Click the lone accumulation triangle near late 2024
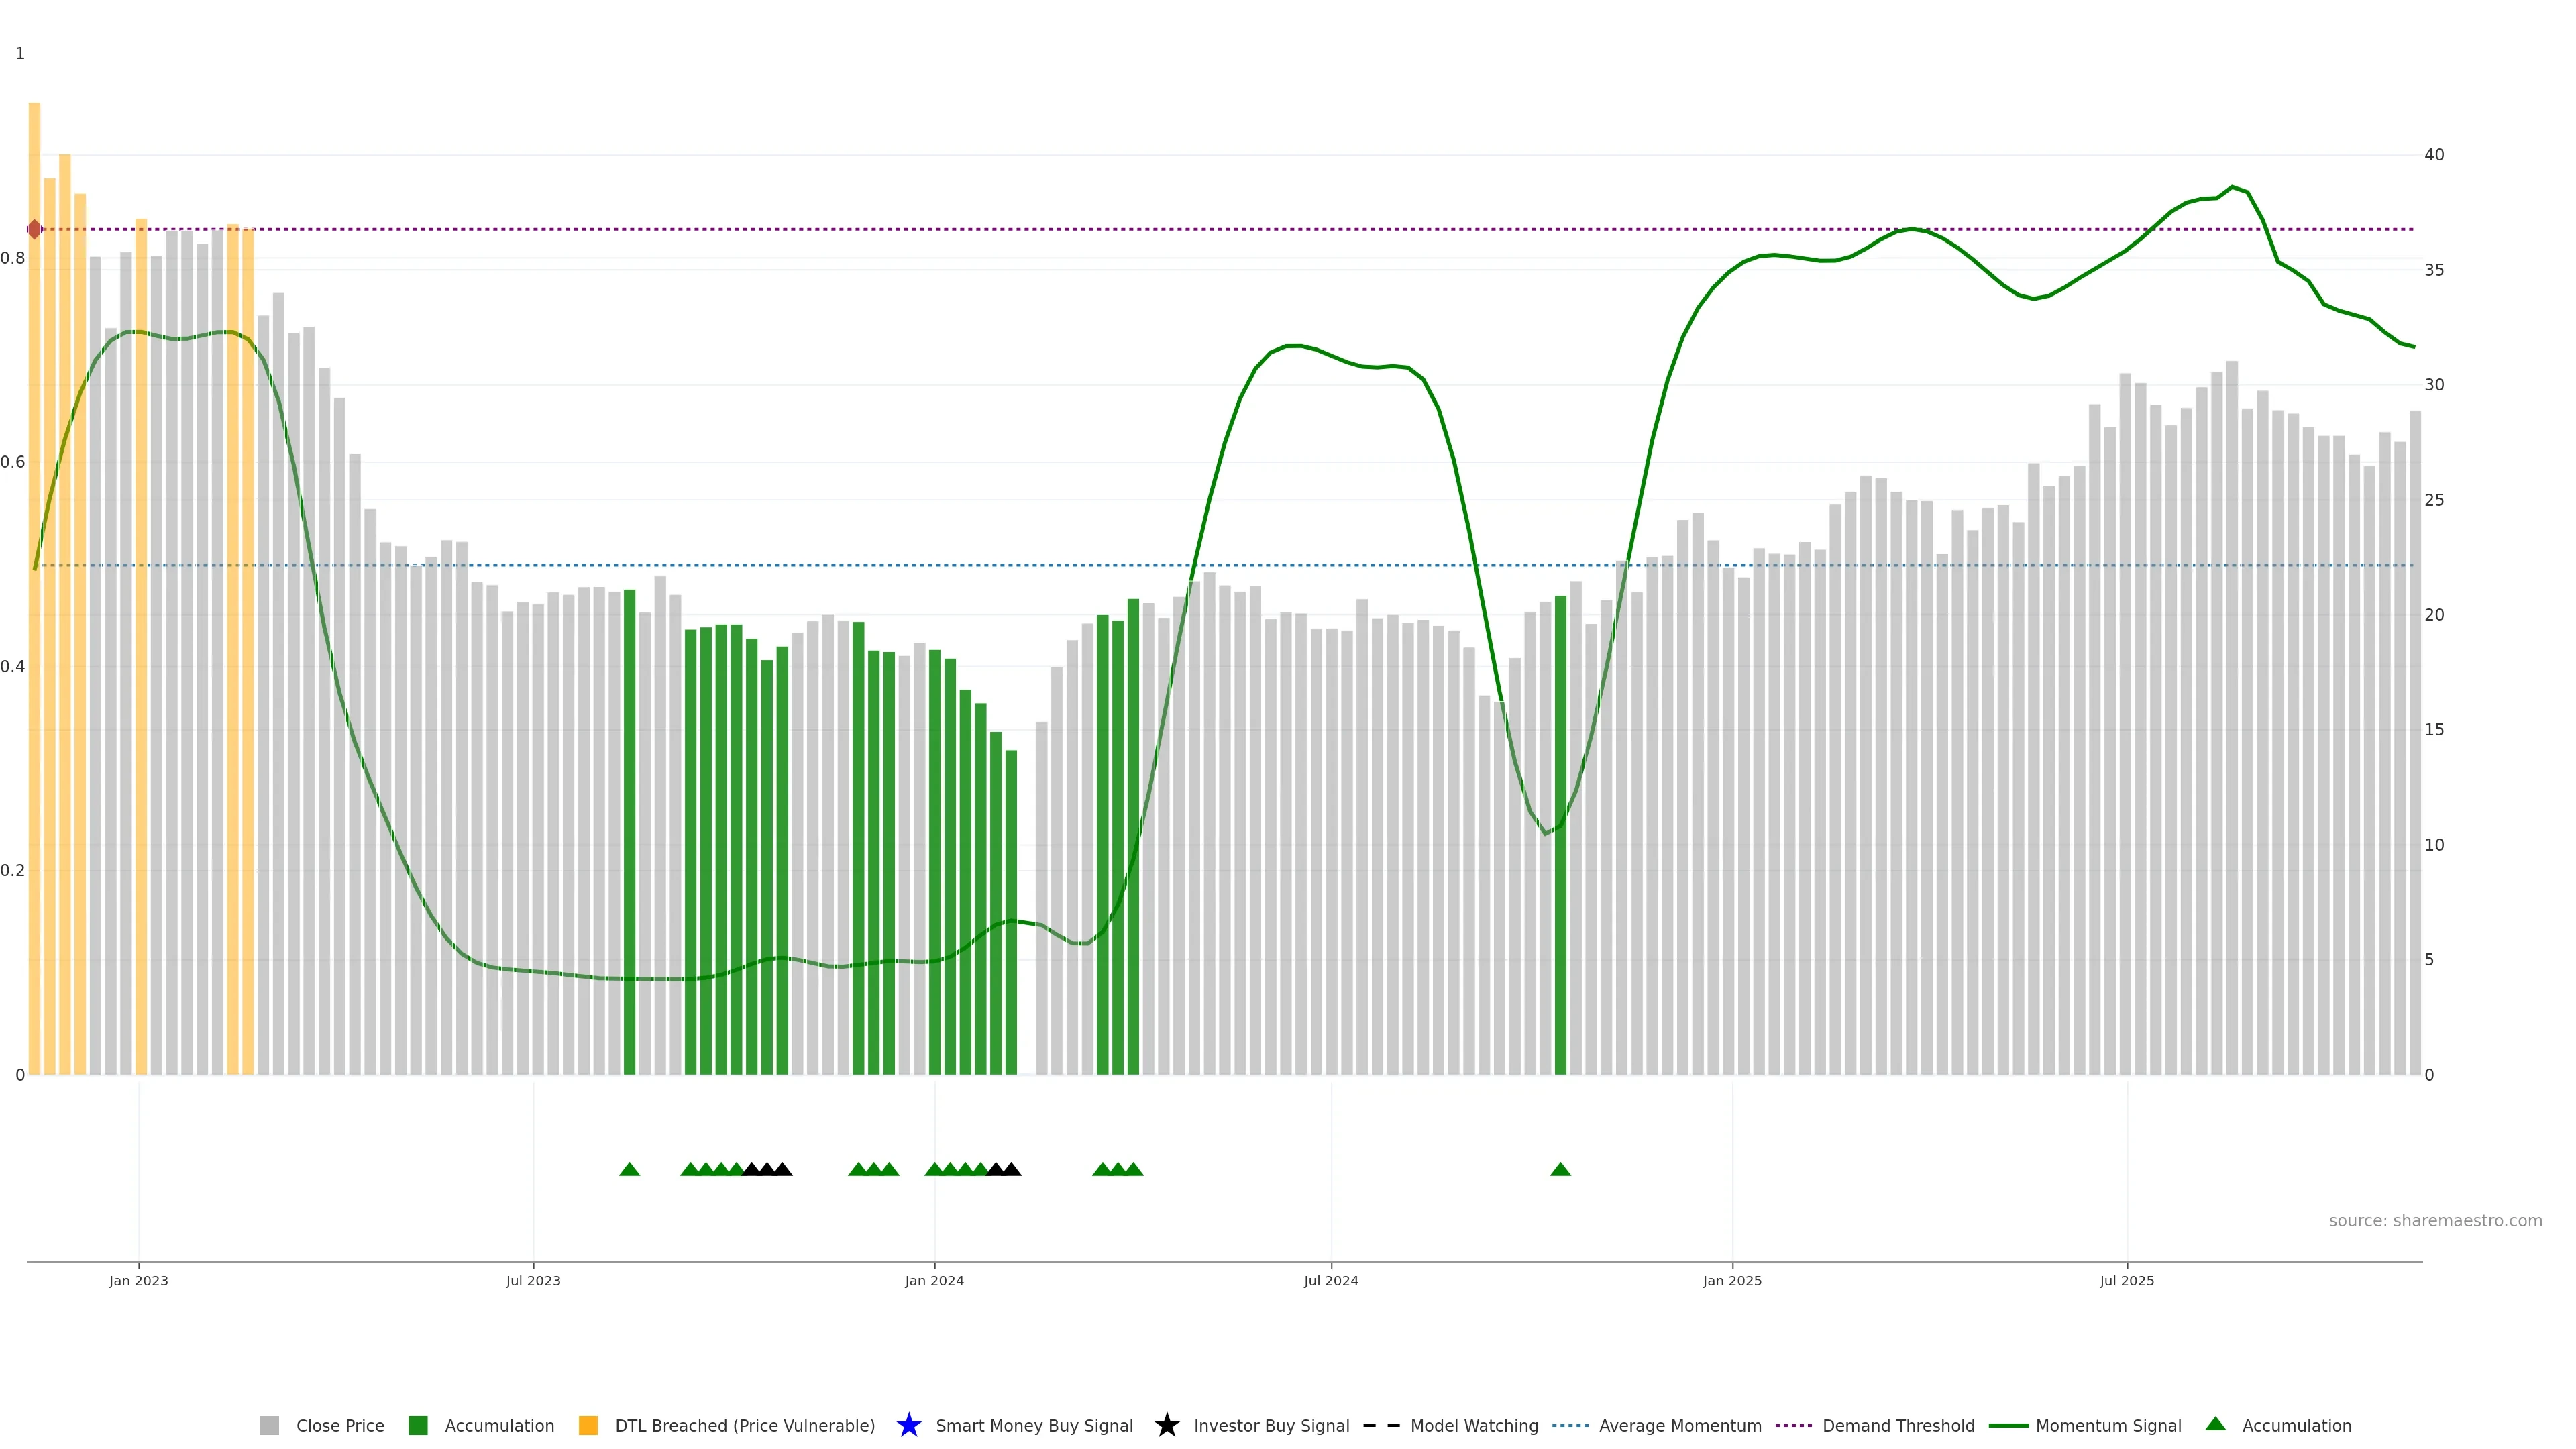 click(x=1560, y=1169)
